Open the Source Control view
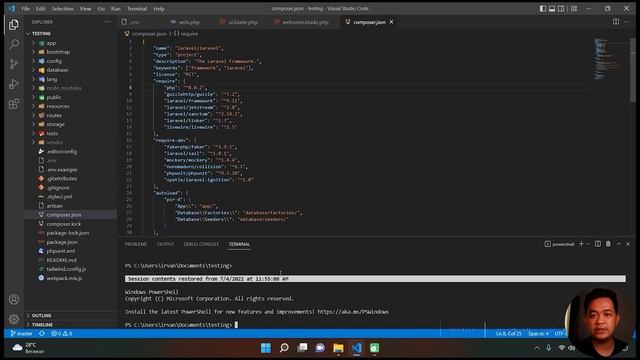The height and width of the screenshot is (360, 640). pos(13,64)
